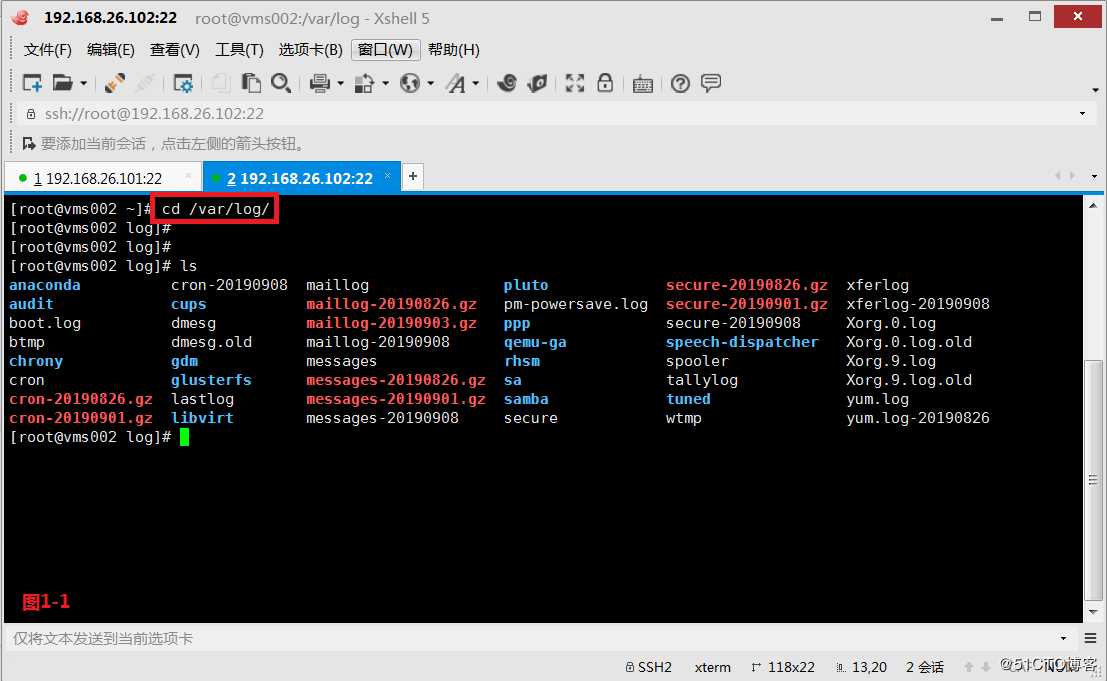The image size is (1107, 681).
Task: Expand the print dropdown arrow
Action: tap(340, 83)
